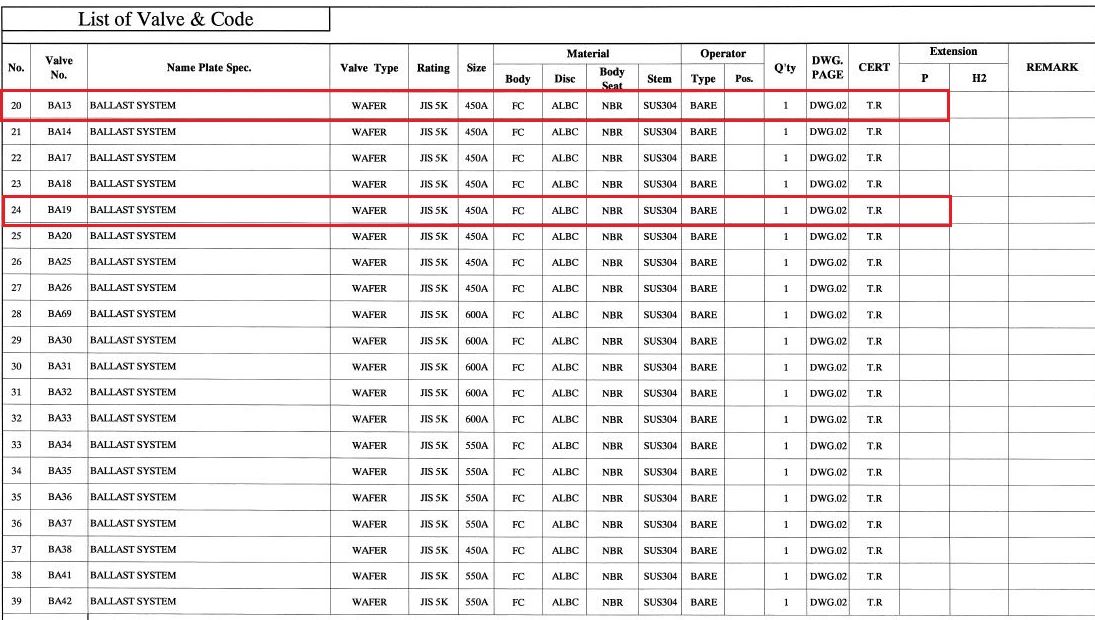The image size is (1095, 620).
Task: Select the 'Valve Type' column header
Action: (369, 68)
